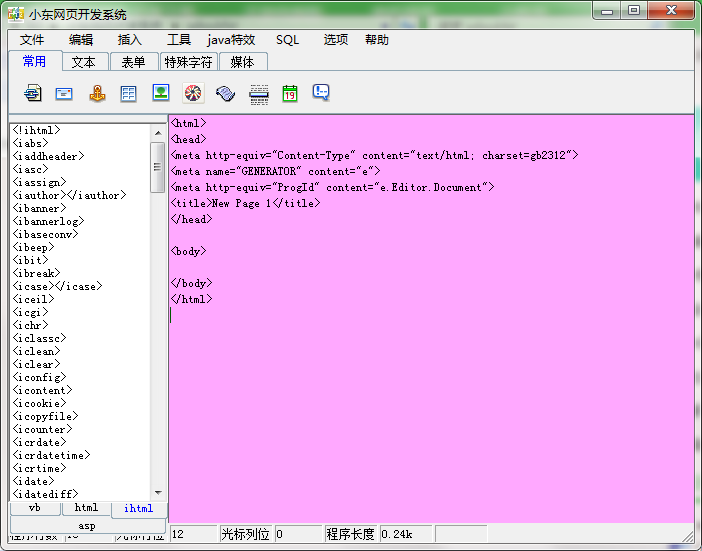
Task: Click the app icon in the title bar
Action: click(x=16, y=14)
